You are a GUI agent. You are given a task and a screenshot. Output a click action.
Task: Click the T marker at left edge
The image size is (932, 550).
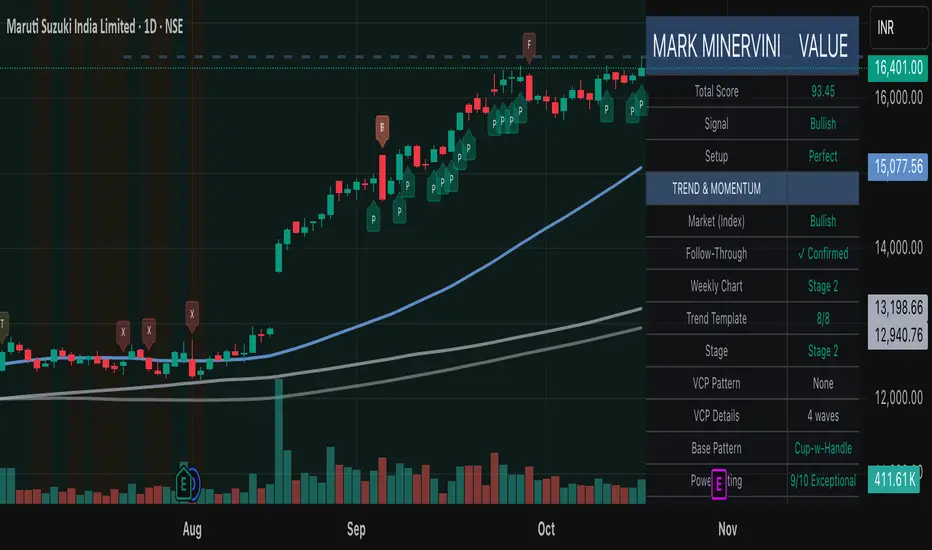click(x=3, y=325)
